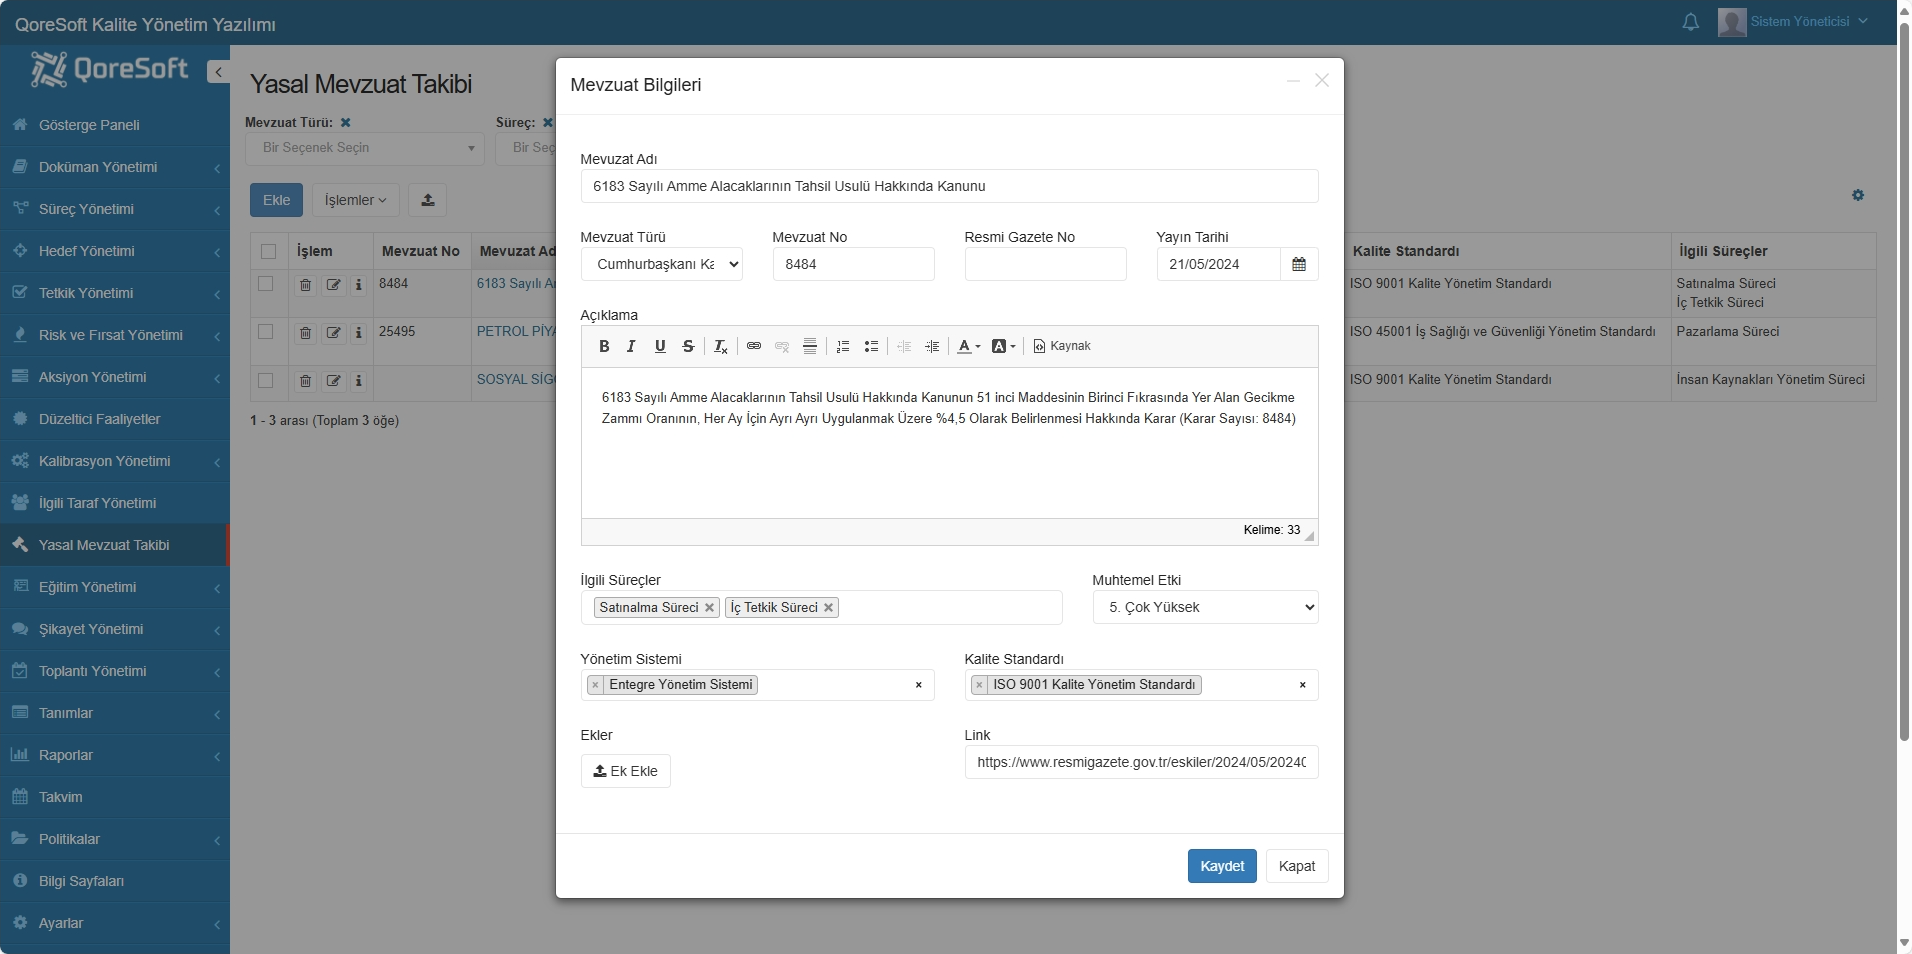Viewport: 1912px width, 954px height.
Task: Insert numbered list in the Açıklama editor
Action: (x=843, y=346)
